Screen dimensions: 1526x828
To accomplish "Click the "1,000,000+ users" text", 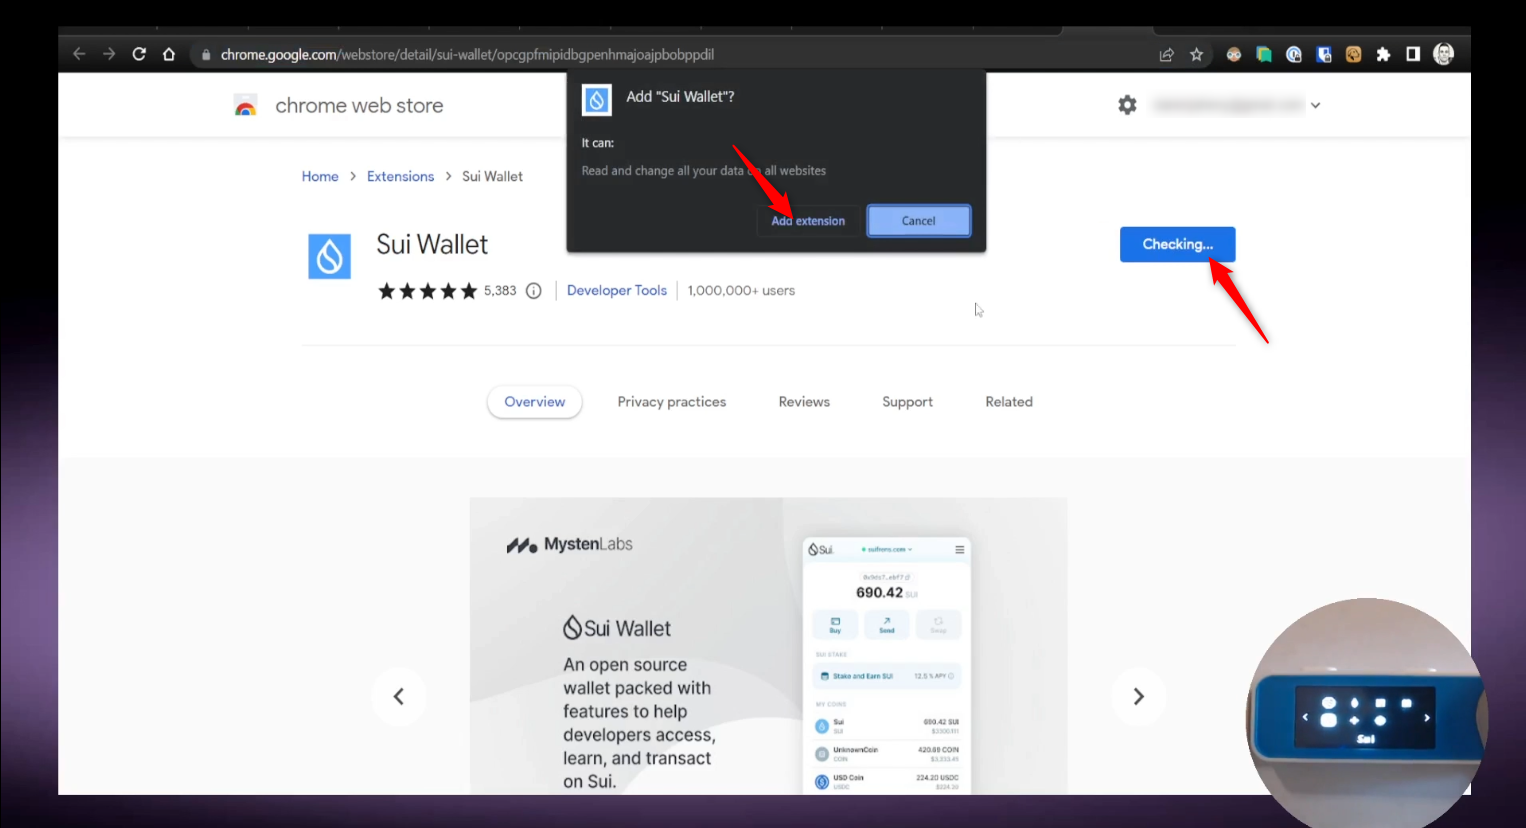I will [x=741, y=291].
